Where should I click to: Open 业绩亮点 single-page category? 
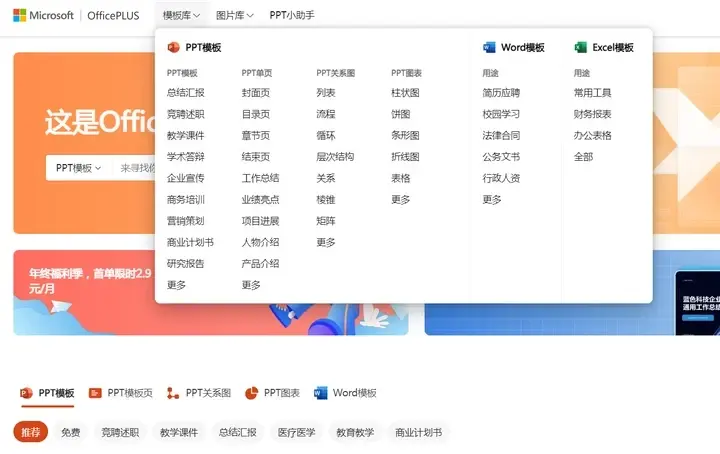click(260, 200)
